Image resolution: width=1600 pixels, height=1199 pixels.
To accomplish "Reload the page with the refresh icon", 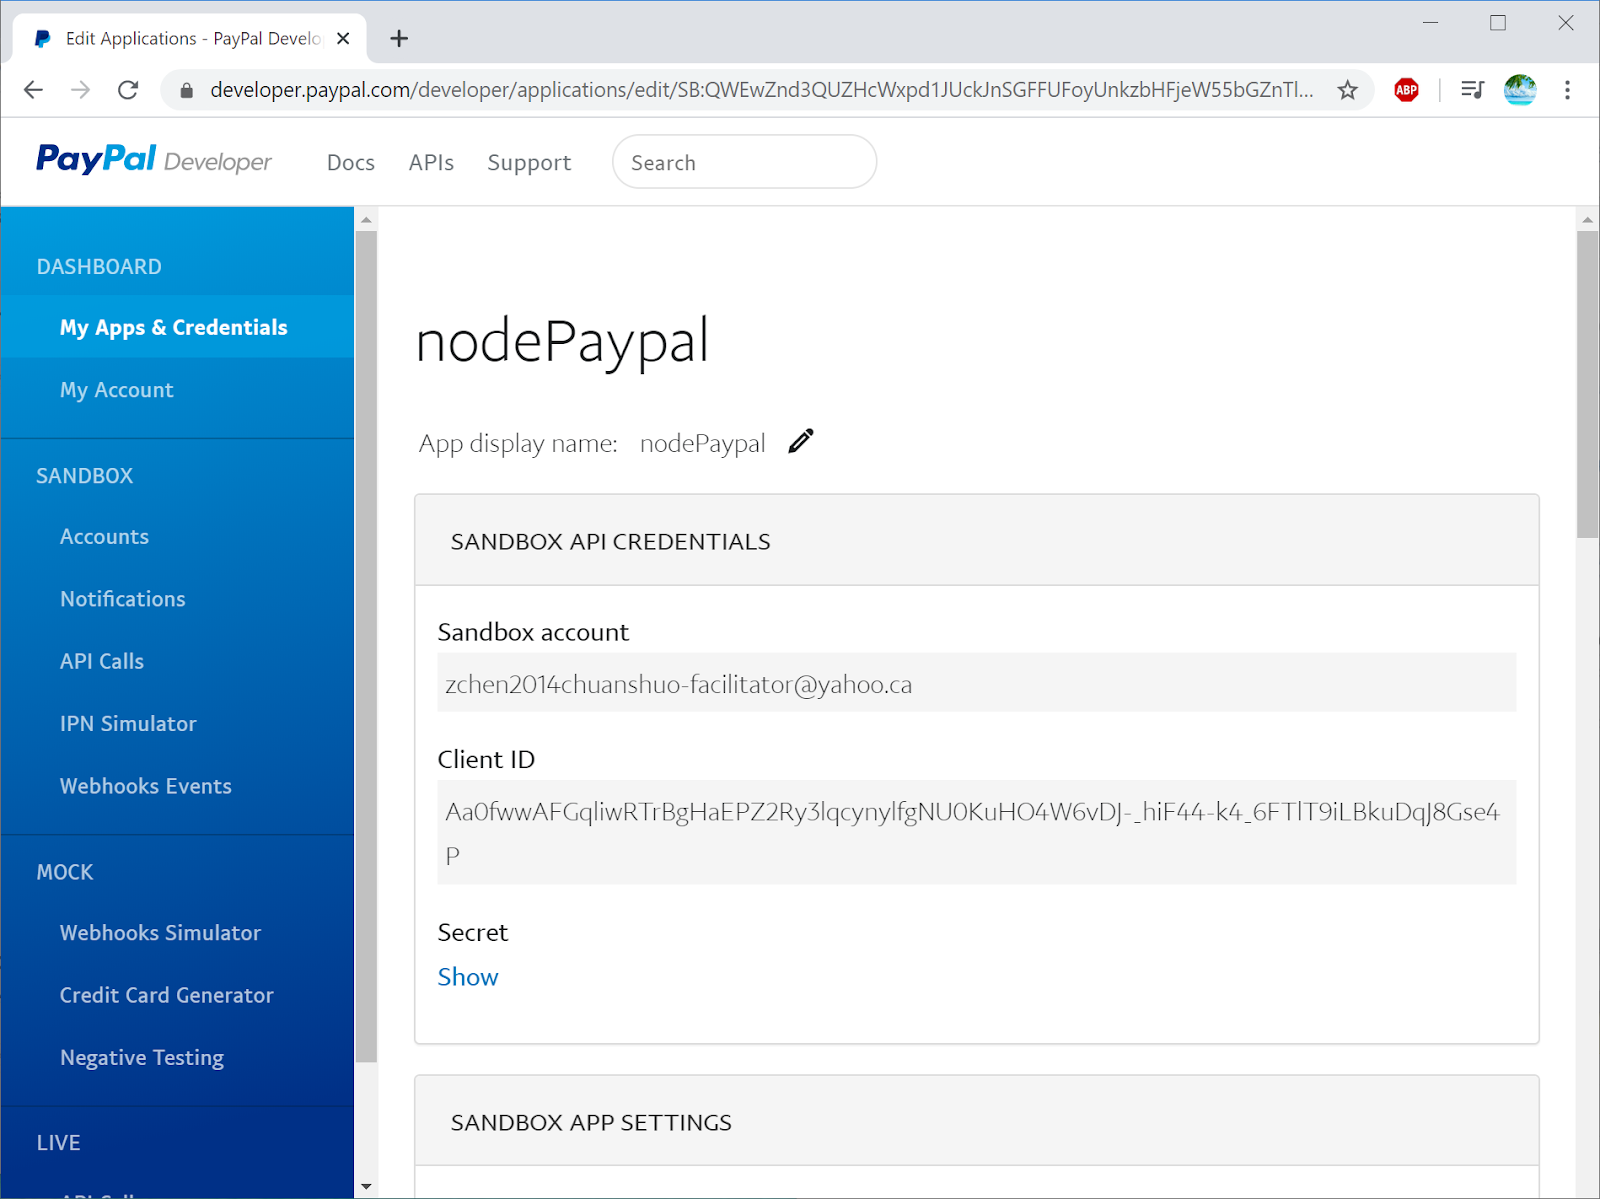I will [x=128, y=90].
